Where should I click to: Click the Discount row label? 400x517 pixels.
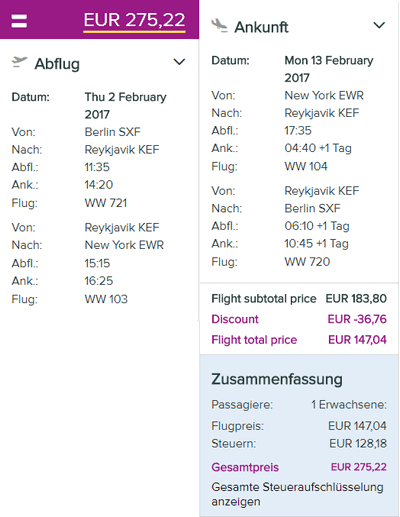click(x=235, y=319)
